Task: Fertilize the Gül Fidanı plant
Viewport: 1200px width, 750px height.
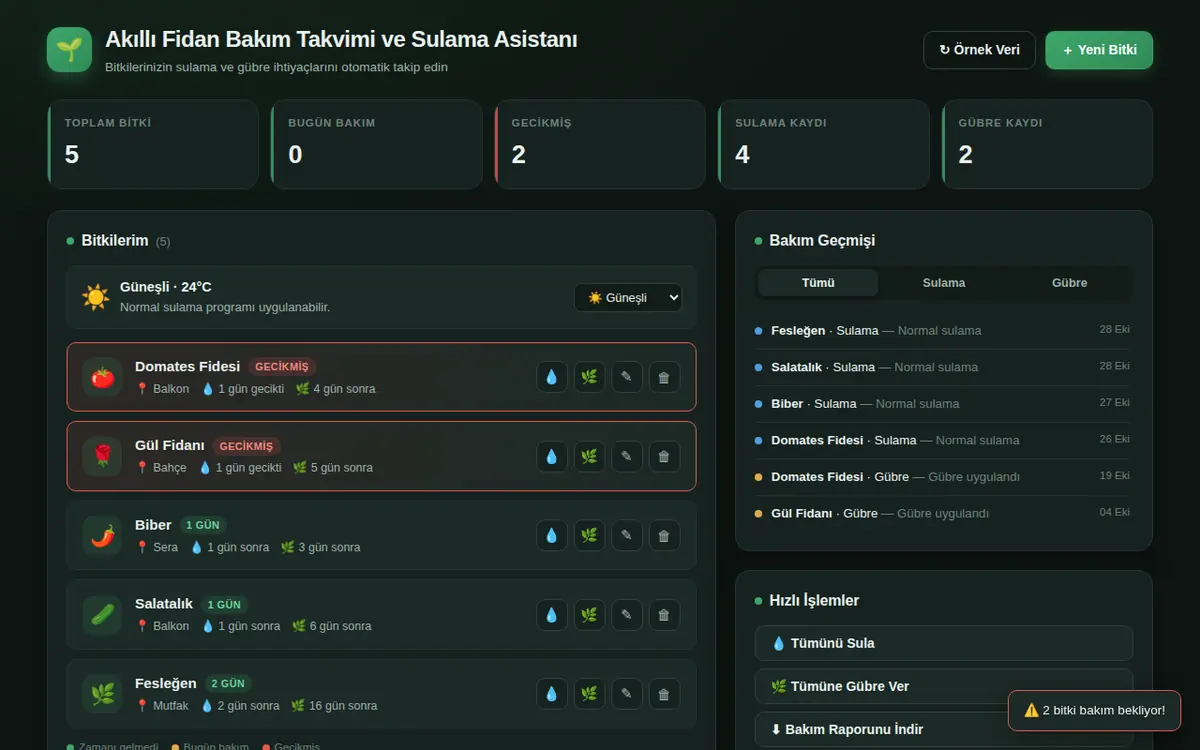Action: [589, 456]
